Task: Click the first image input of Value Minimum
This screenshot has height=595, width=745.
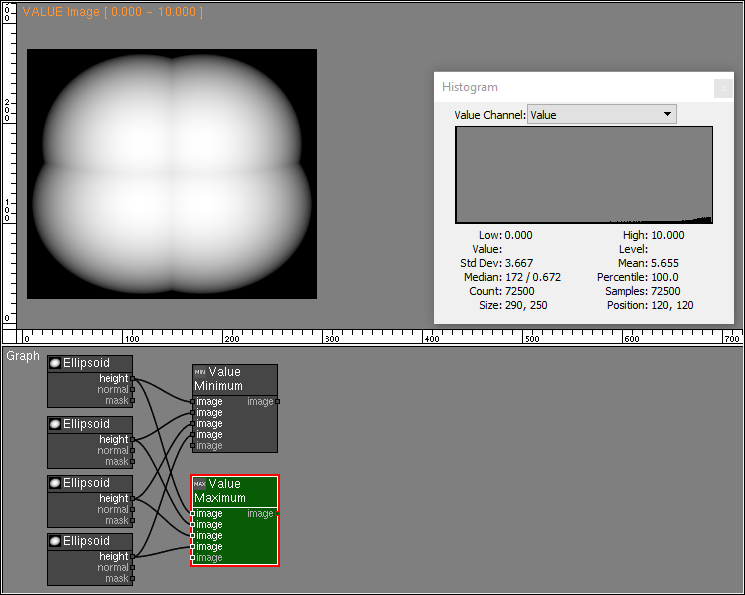Action: (x=193, y=402)
